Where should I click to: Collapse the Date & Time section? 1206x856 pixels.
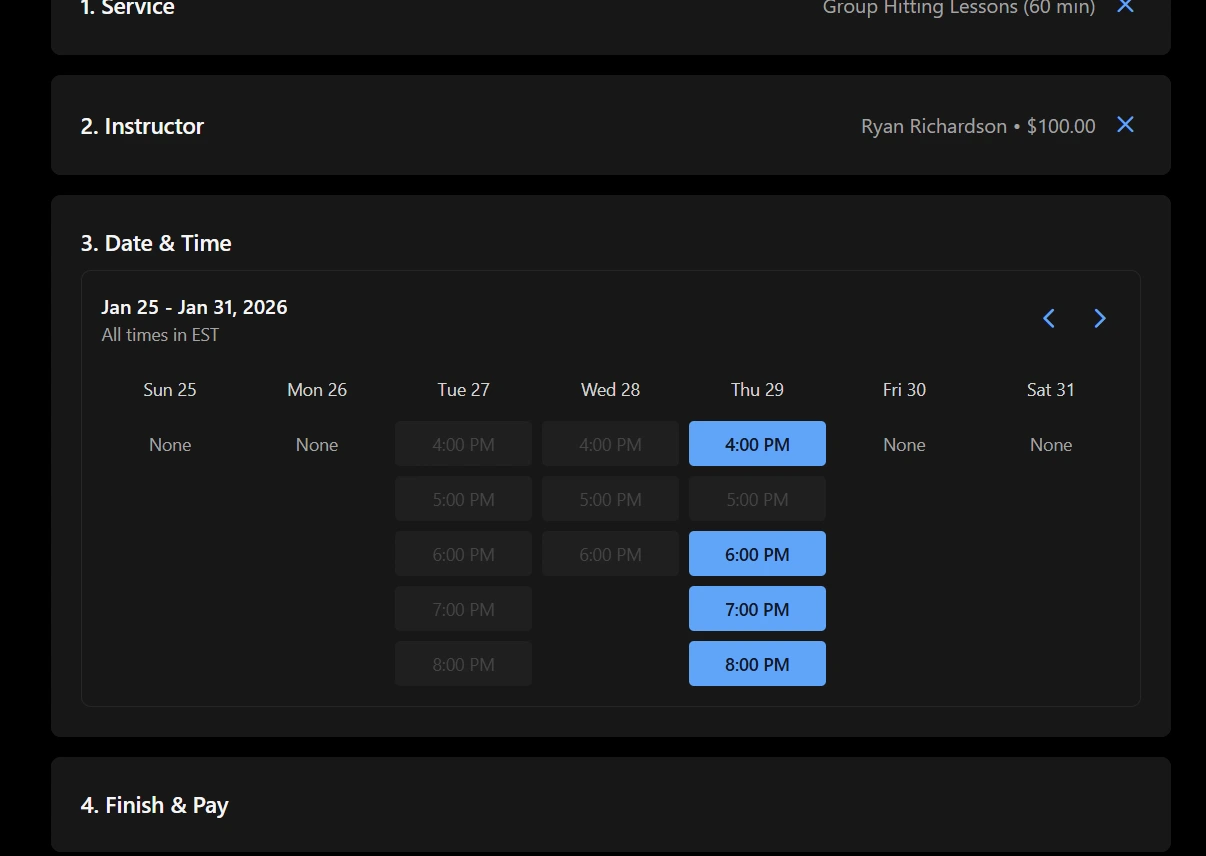(x=156, y=242)
